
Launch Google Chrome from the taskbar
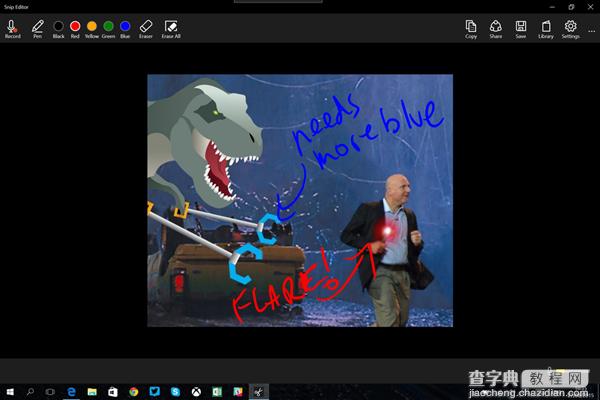[134, 392]
